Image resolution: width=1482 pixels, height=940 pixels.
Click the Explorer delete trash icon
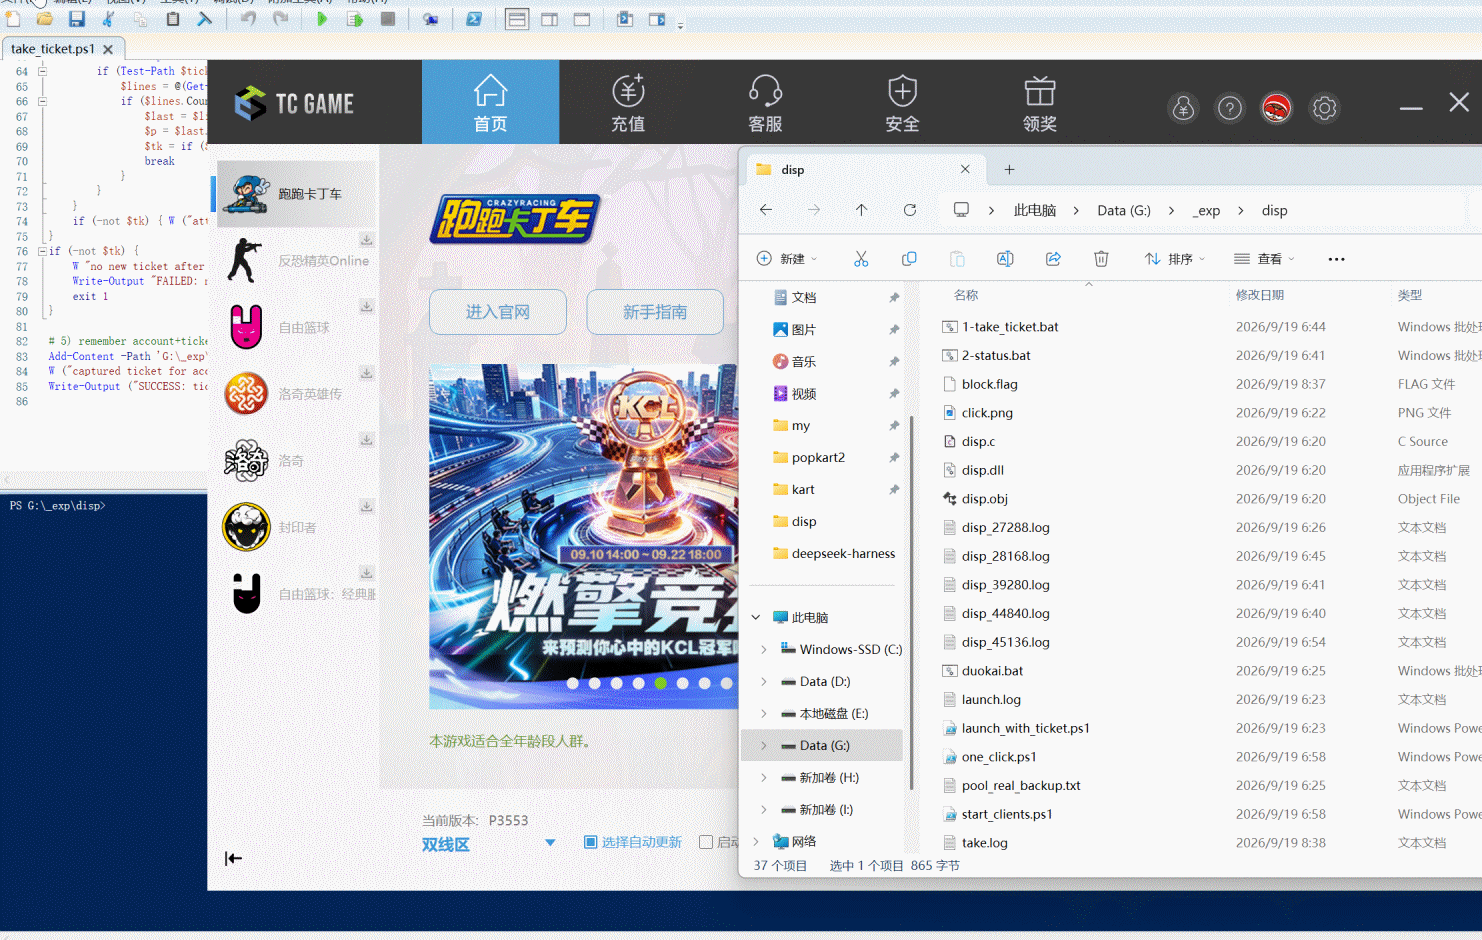click(x=1101, y=259)
